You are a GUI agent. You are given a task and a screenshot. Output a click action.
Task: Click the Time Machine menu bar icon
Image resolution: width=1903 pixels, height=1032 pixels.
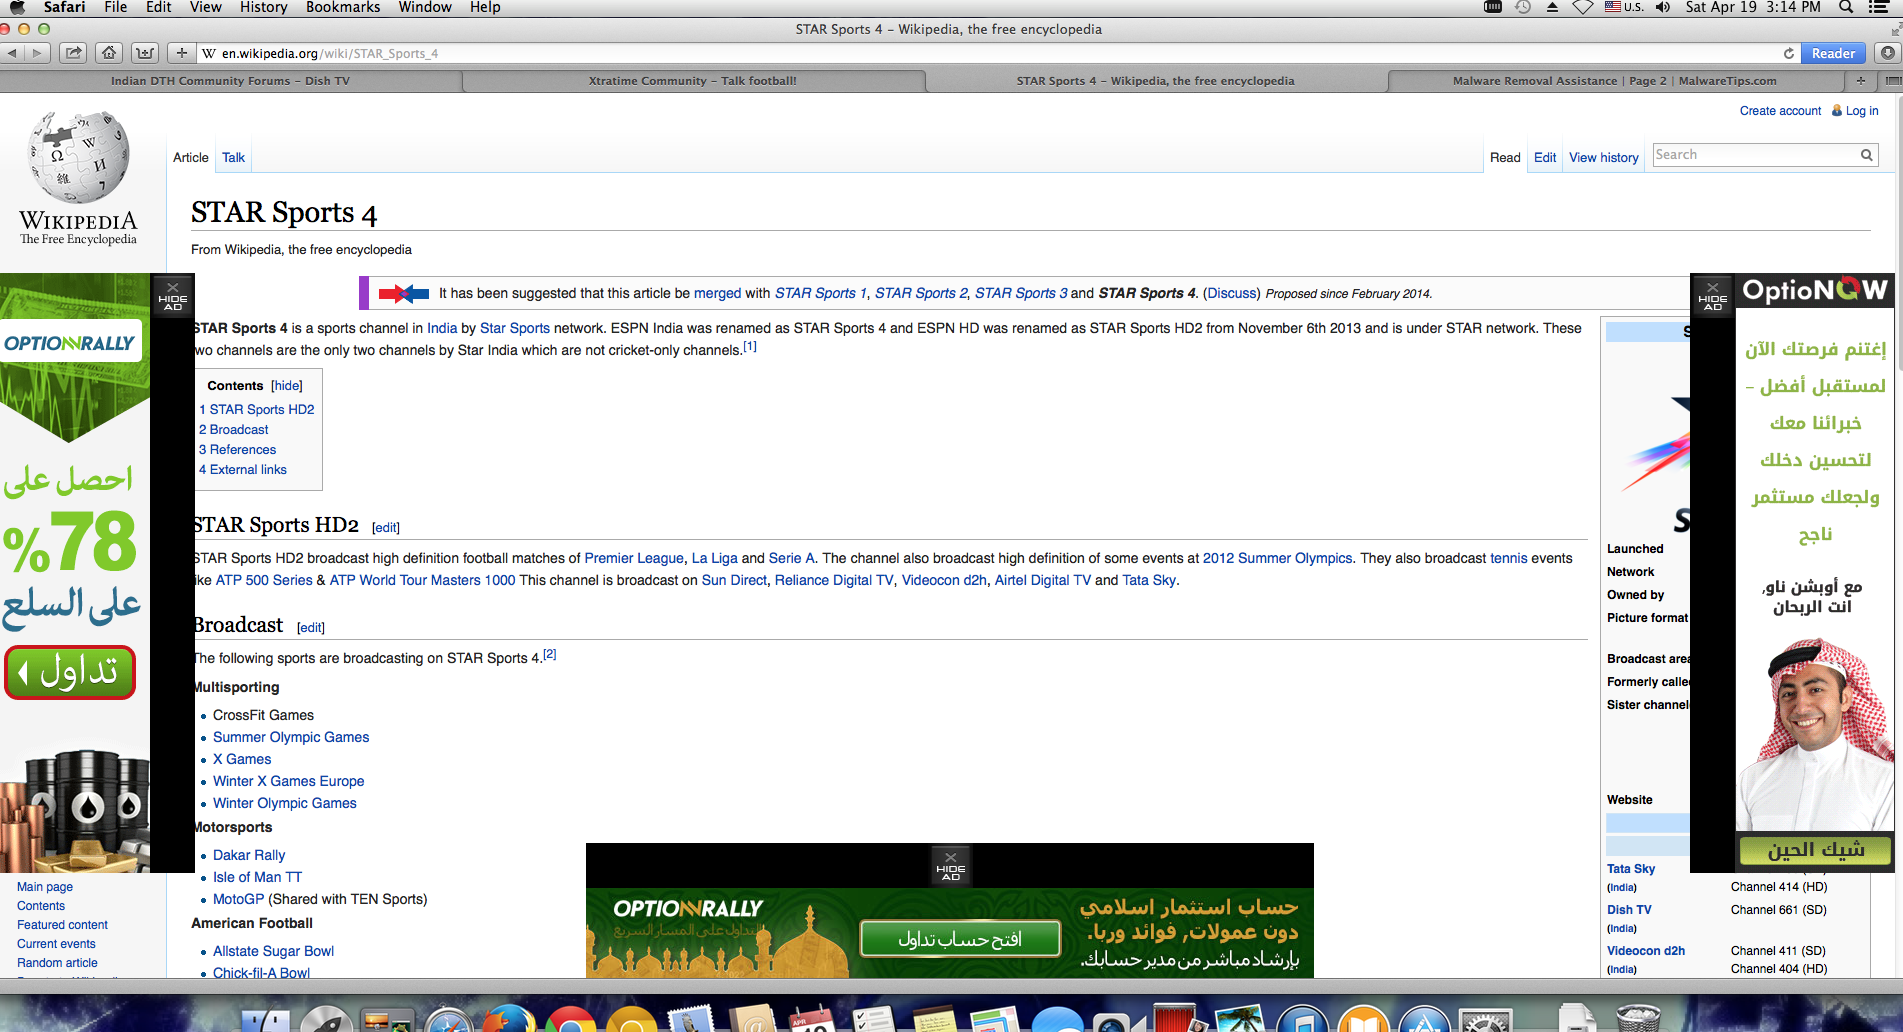click(x=1523, y=7)
